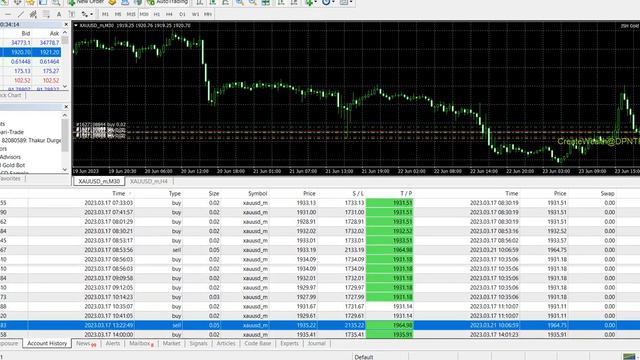Open the Journal terminal tab
640x360 pixels.
(317, 344)
